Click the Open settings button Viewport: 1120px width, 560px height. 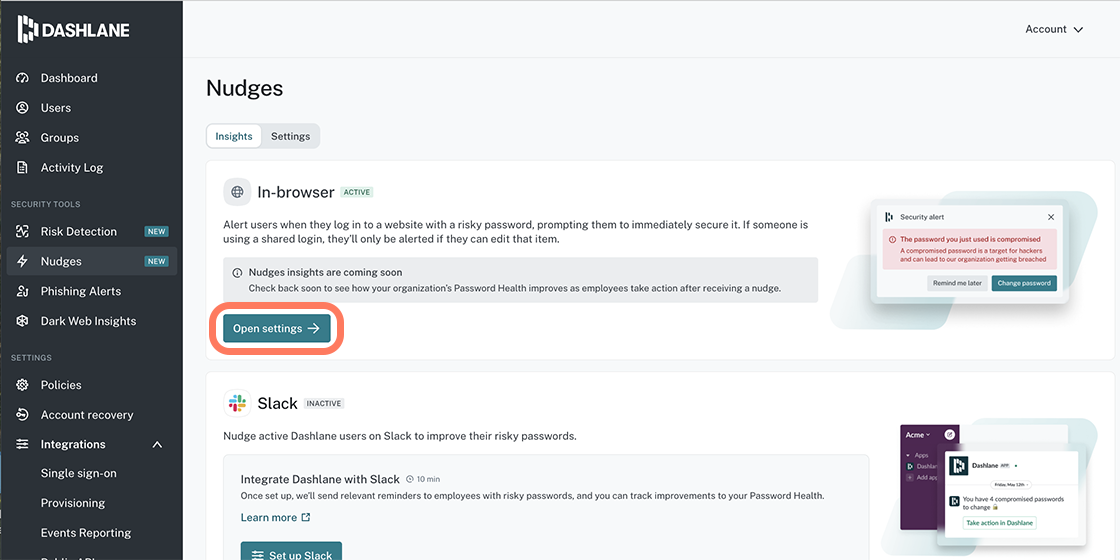(x=276, y=329)
